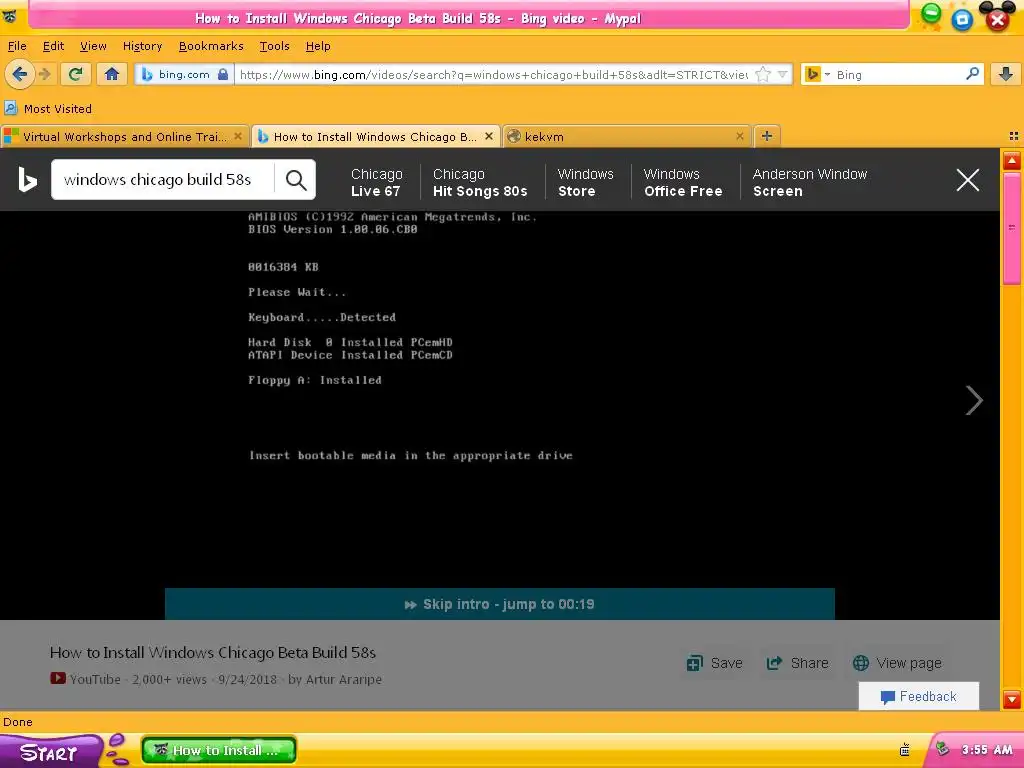Open the downloads arrow button

click(x=1006, y=74)
